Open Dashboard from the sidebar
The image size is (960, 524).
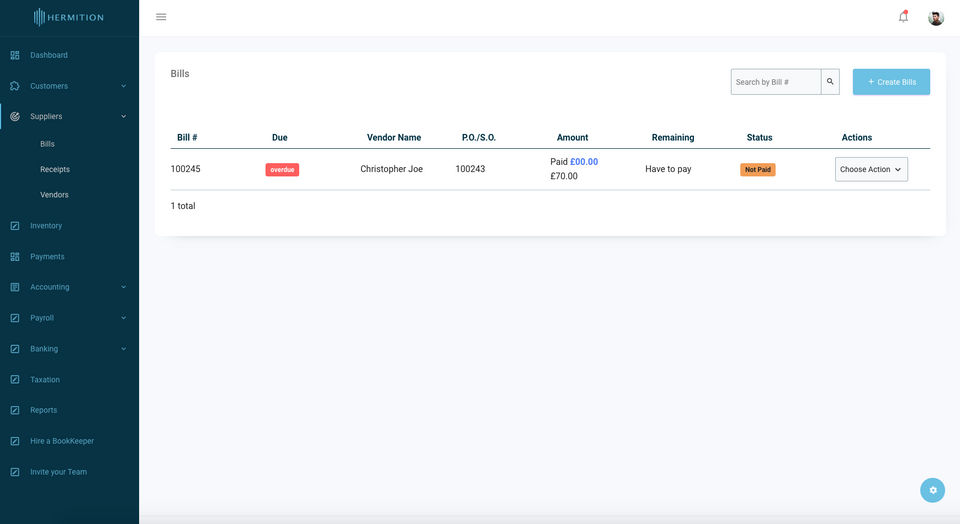49,55
